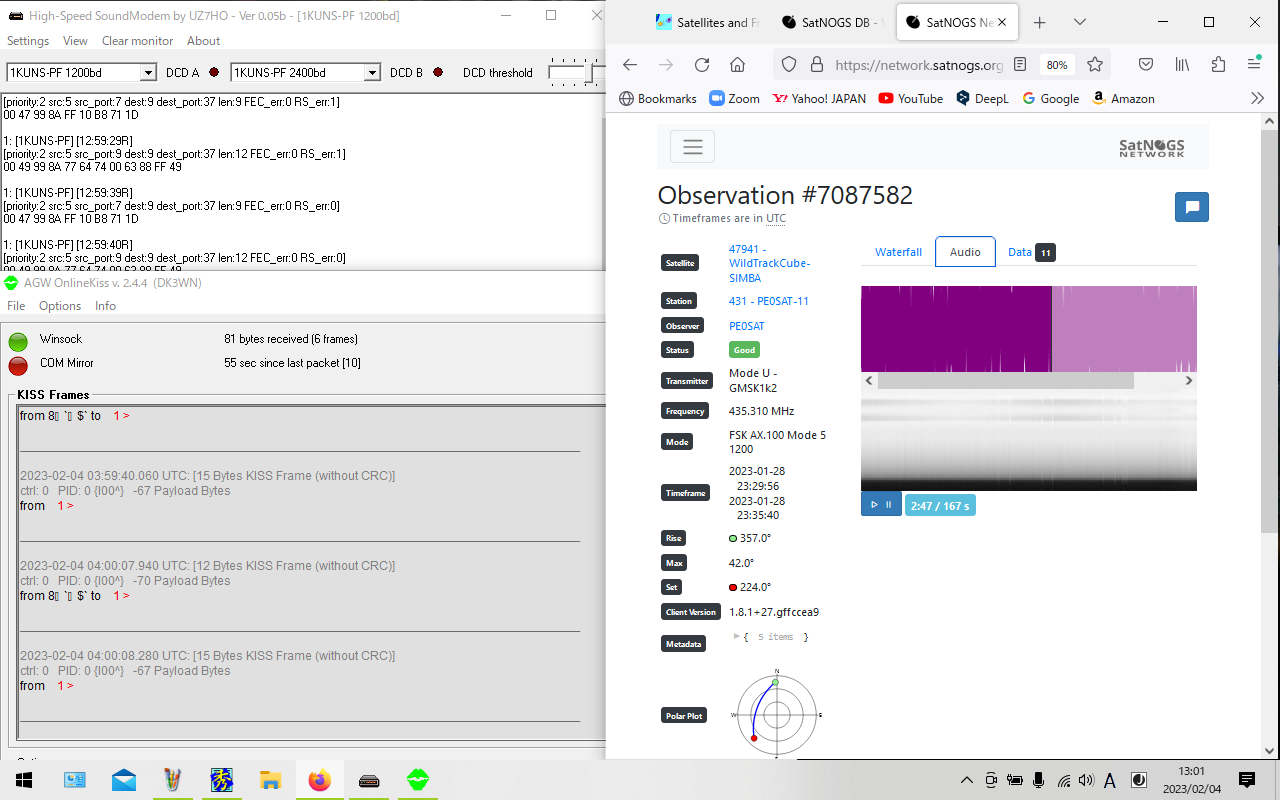
Task: Switch to AGW OnlineKiss taskbar icon
Action: [418, 780]
